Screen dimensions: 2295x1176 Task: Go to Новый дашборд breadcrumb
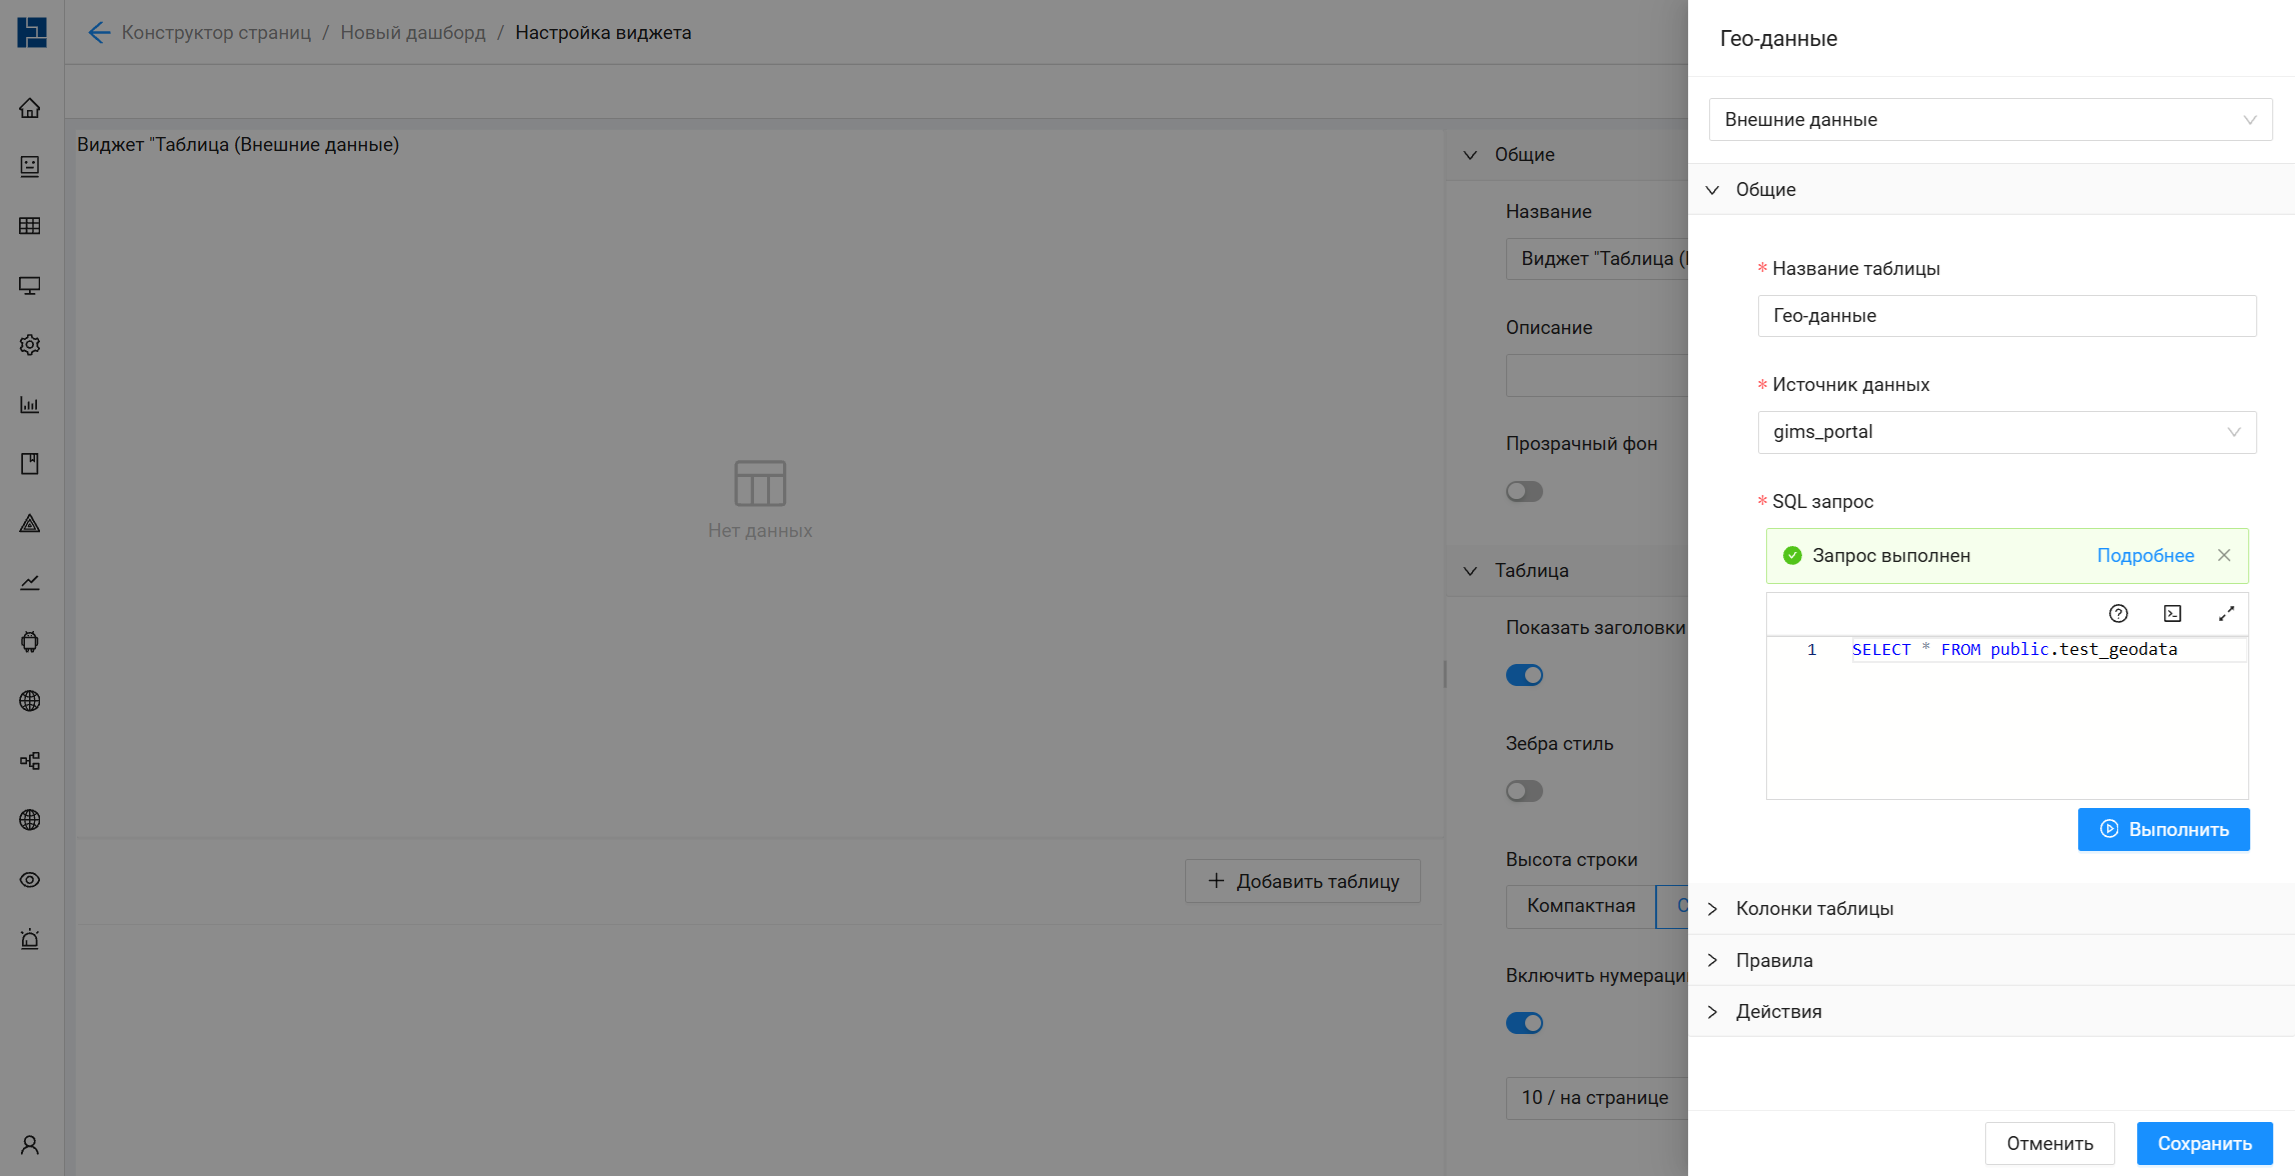click(413, 33)
